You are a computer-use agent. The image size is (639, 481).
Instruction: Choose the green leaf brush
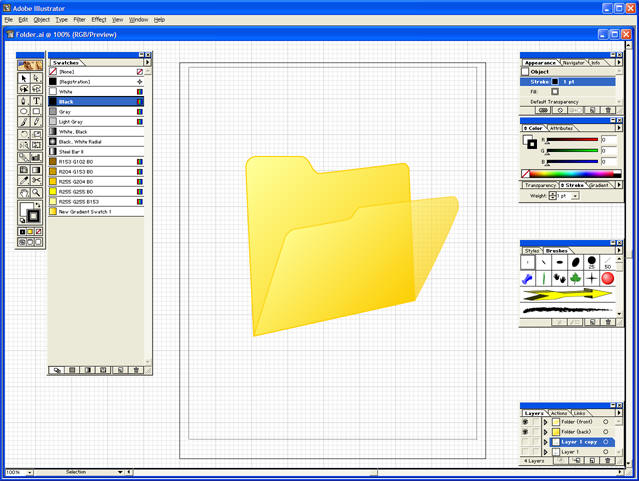575,278
